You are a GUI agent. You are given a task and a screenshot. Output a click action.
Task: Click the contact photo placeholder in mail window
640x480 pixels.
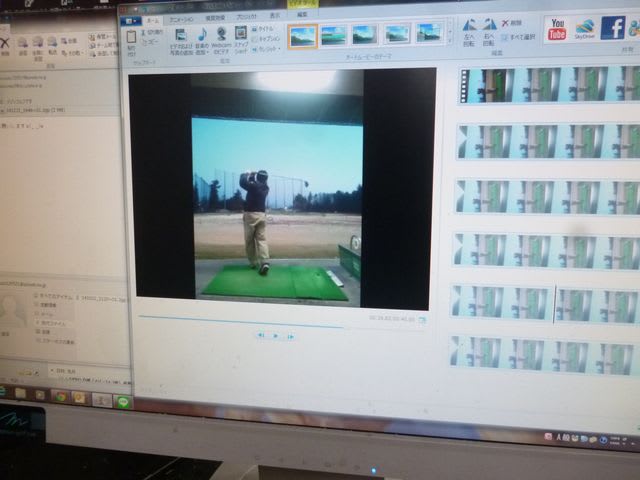pyautogui.click(x=12, y=311)
